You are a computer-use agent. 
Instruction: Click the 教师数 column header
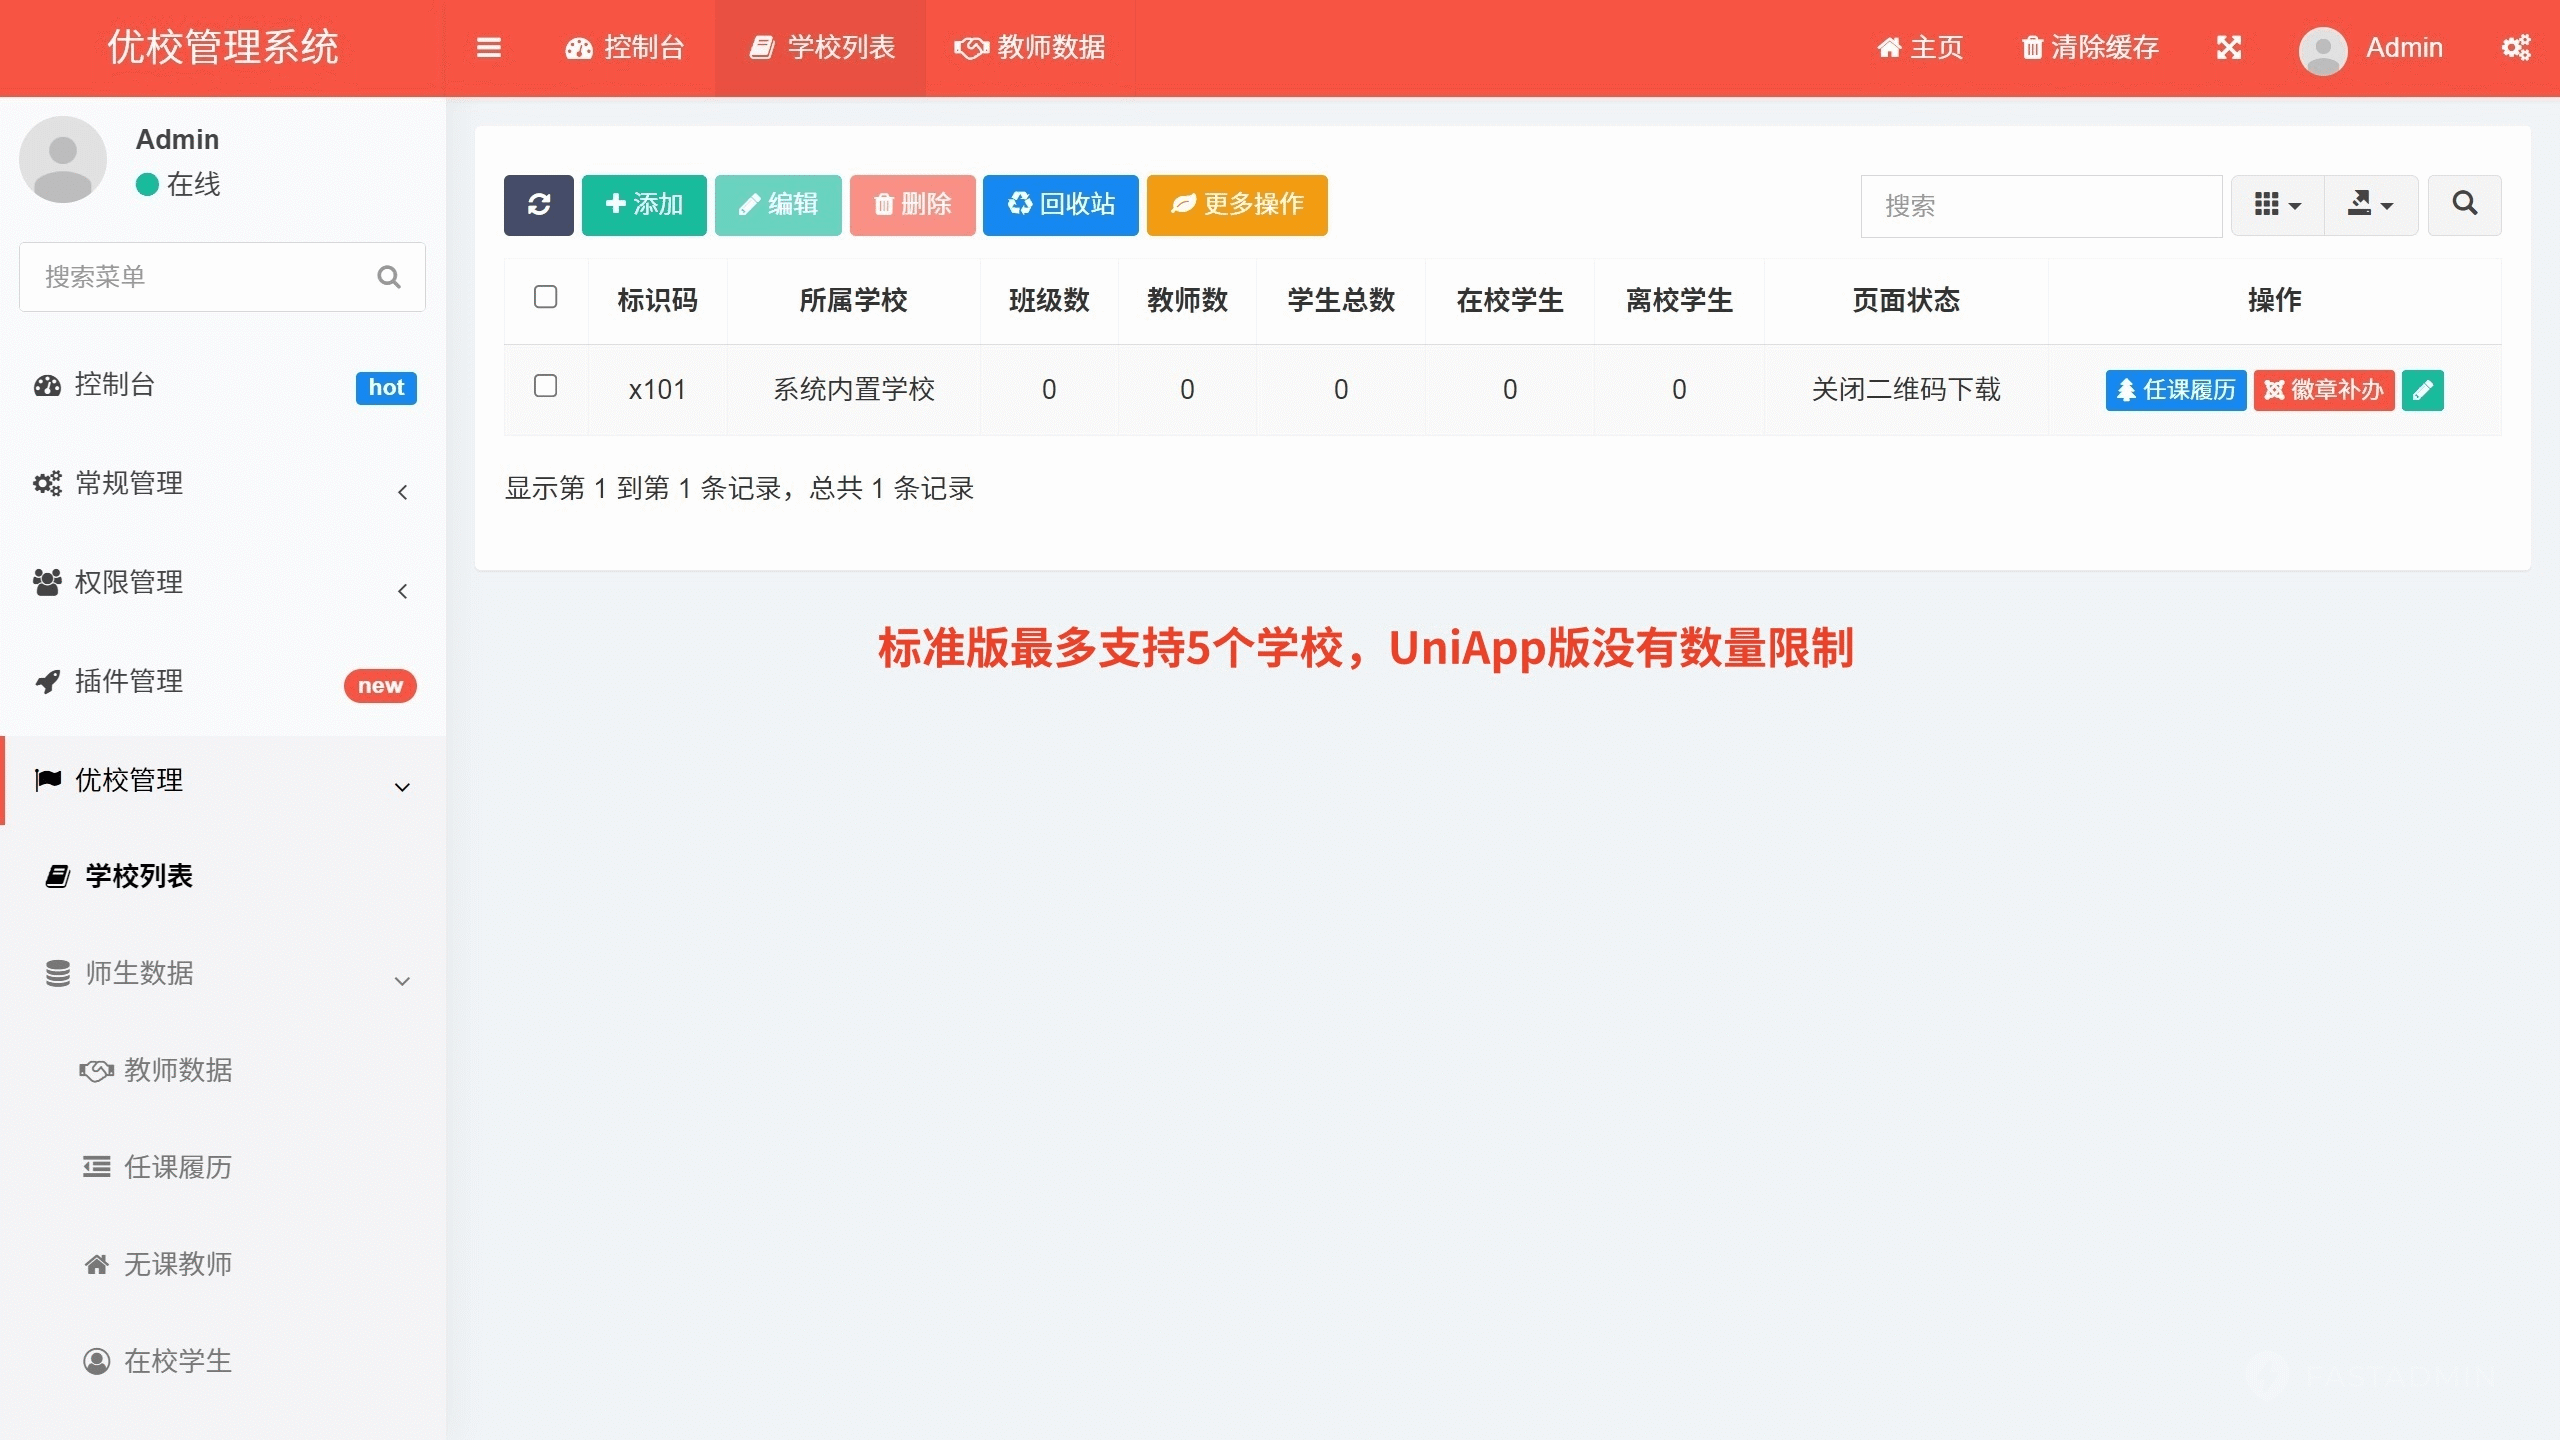tap(1187, 301)
